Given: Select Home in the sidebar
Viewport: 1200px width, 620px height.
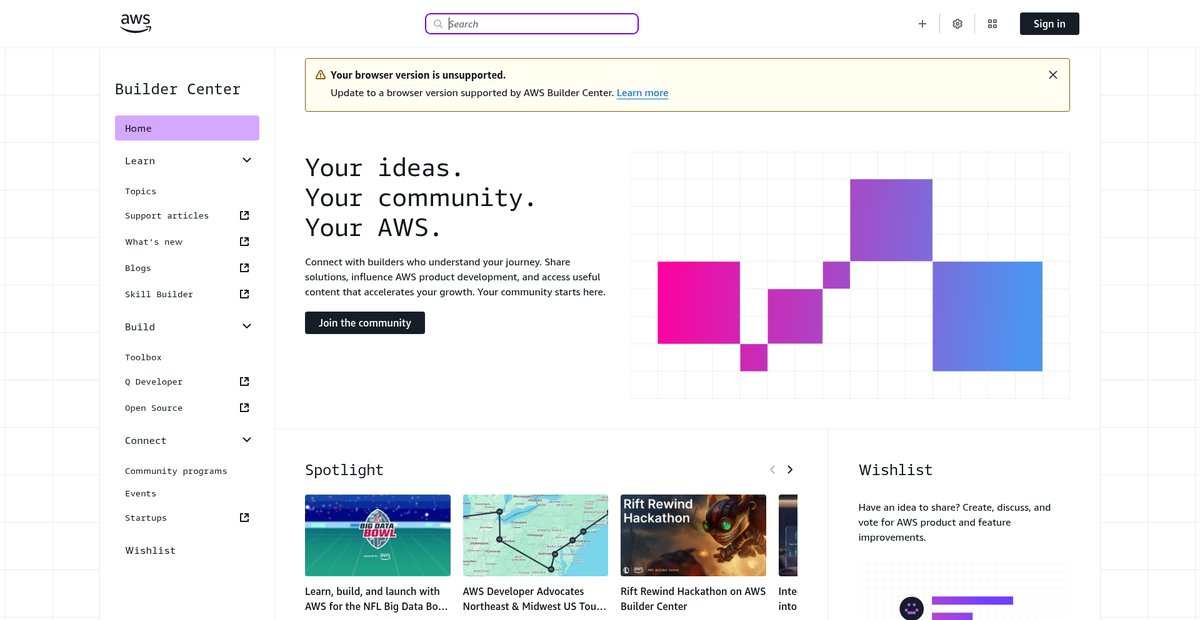Looking at the screenshot, I should point(187,128).
